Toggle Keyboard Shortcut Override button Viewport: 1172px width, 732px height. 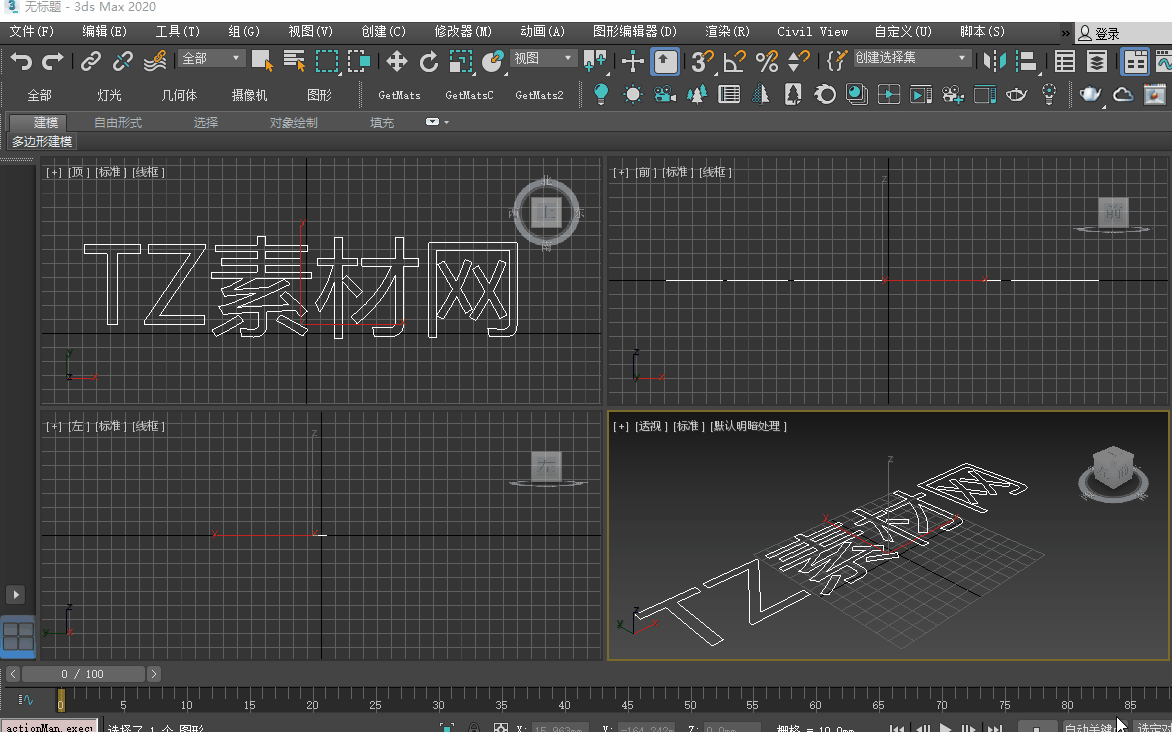(x=664, y=61)
